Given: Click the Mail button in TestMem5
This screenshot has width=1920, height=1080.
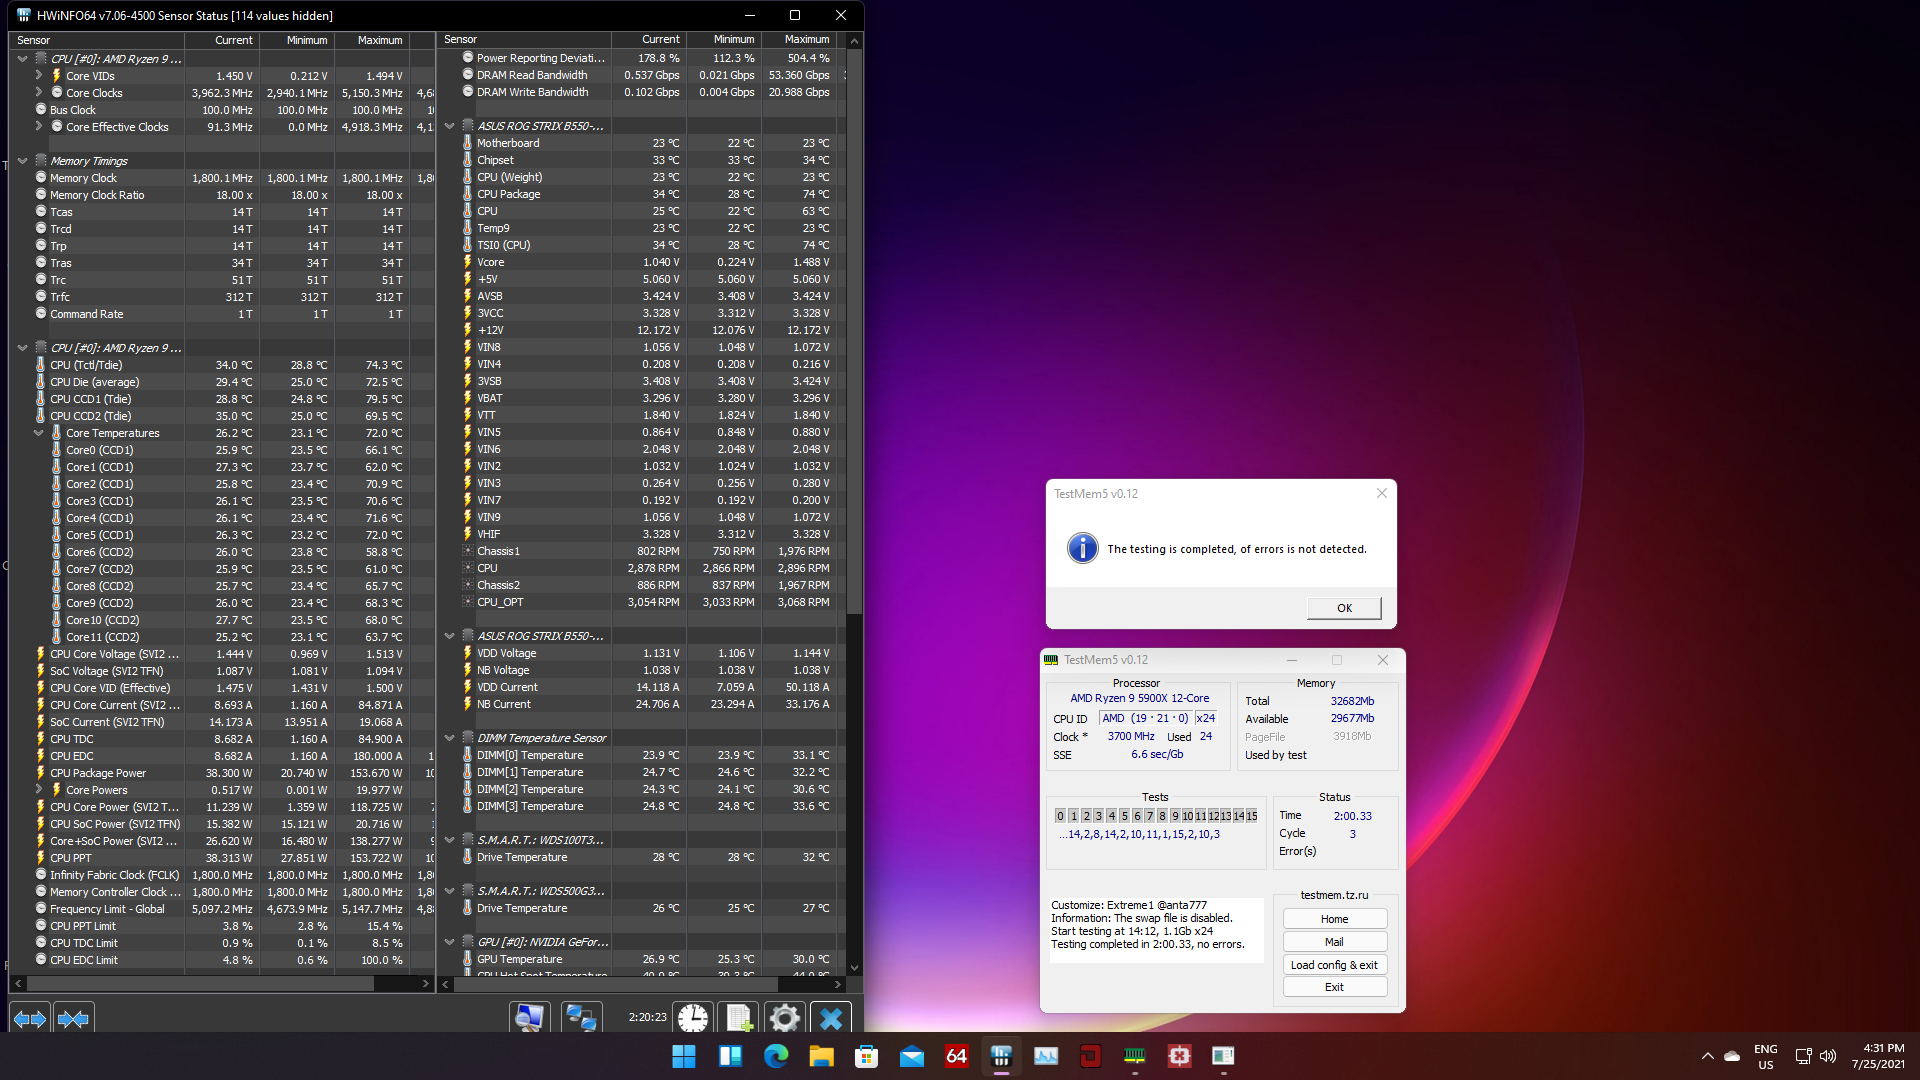Looking at the screenshot, I should (1334, 942).
